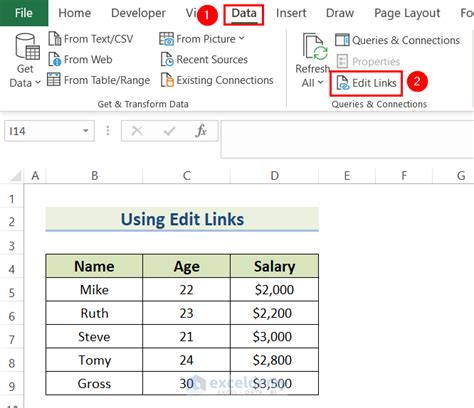Image resolution: width=474 pixels, height=408 pixels.
Task: Click the Get Data database icon
Action: tap(27, 47)
